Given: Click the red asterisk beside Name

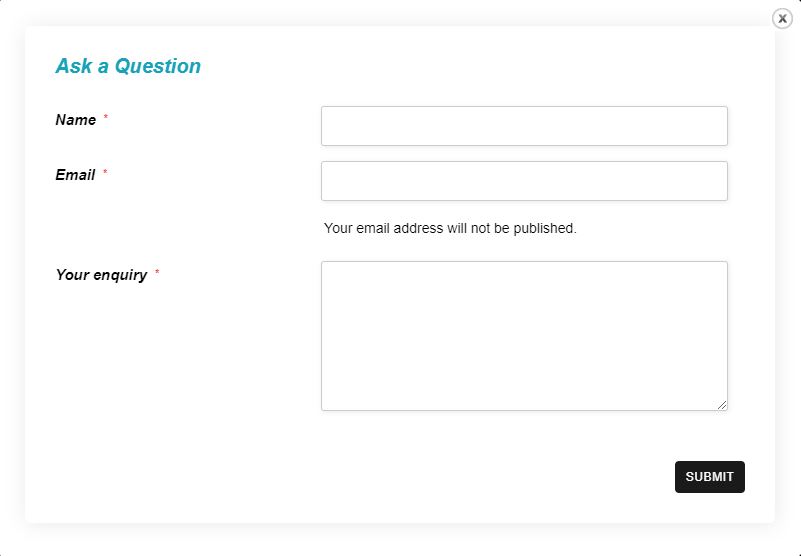Looking at the screenshot, I should [x=106, y=118].
